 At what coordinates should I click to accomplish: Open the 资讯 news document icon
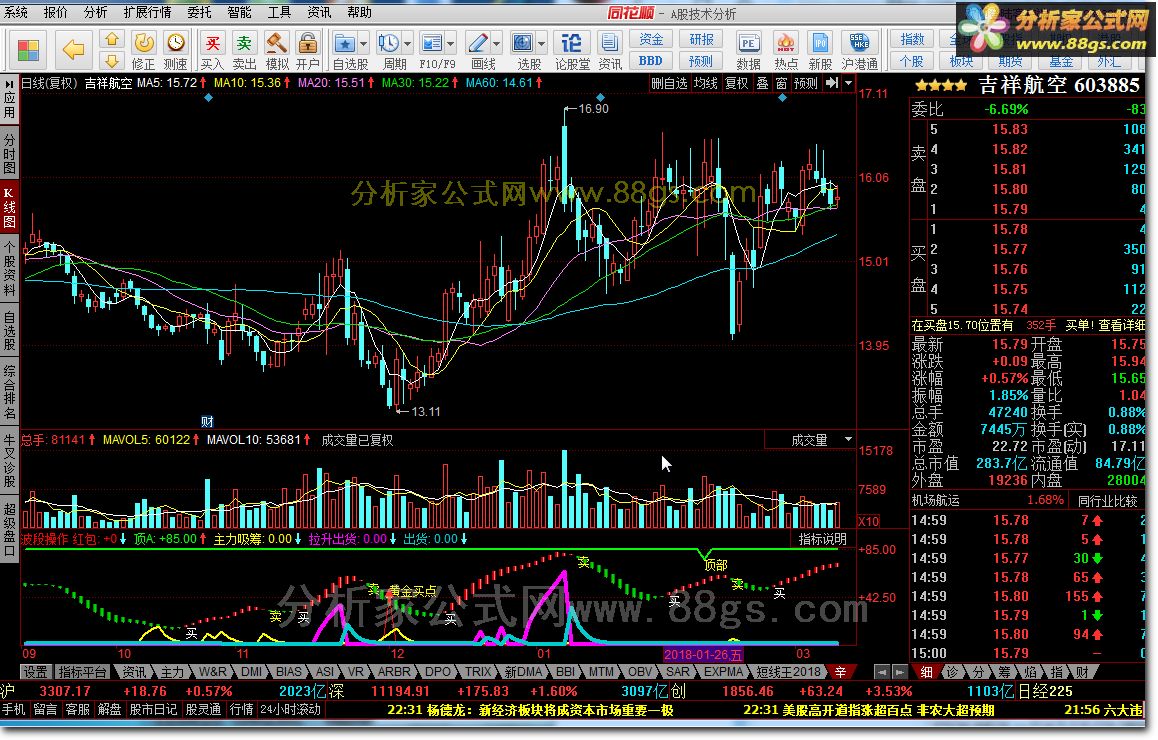(x=609, y=50)
